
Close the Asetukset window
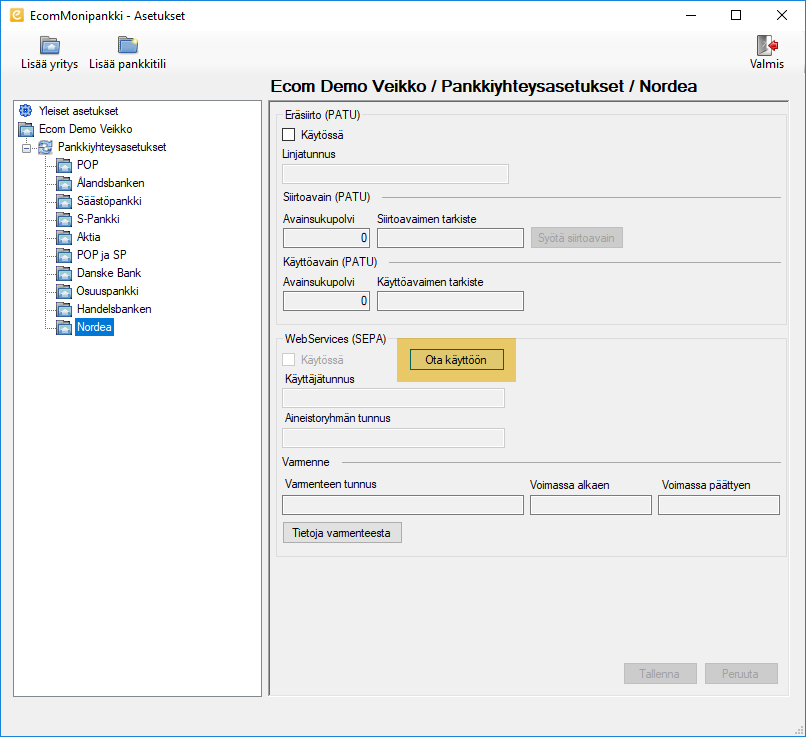tap(782, 15)
